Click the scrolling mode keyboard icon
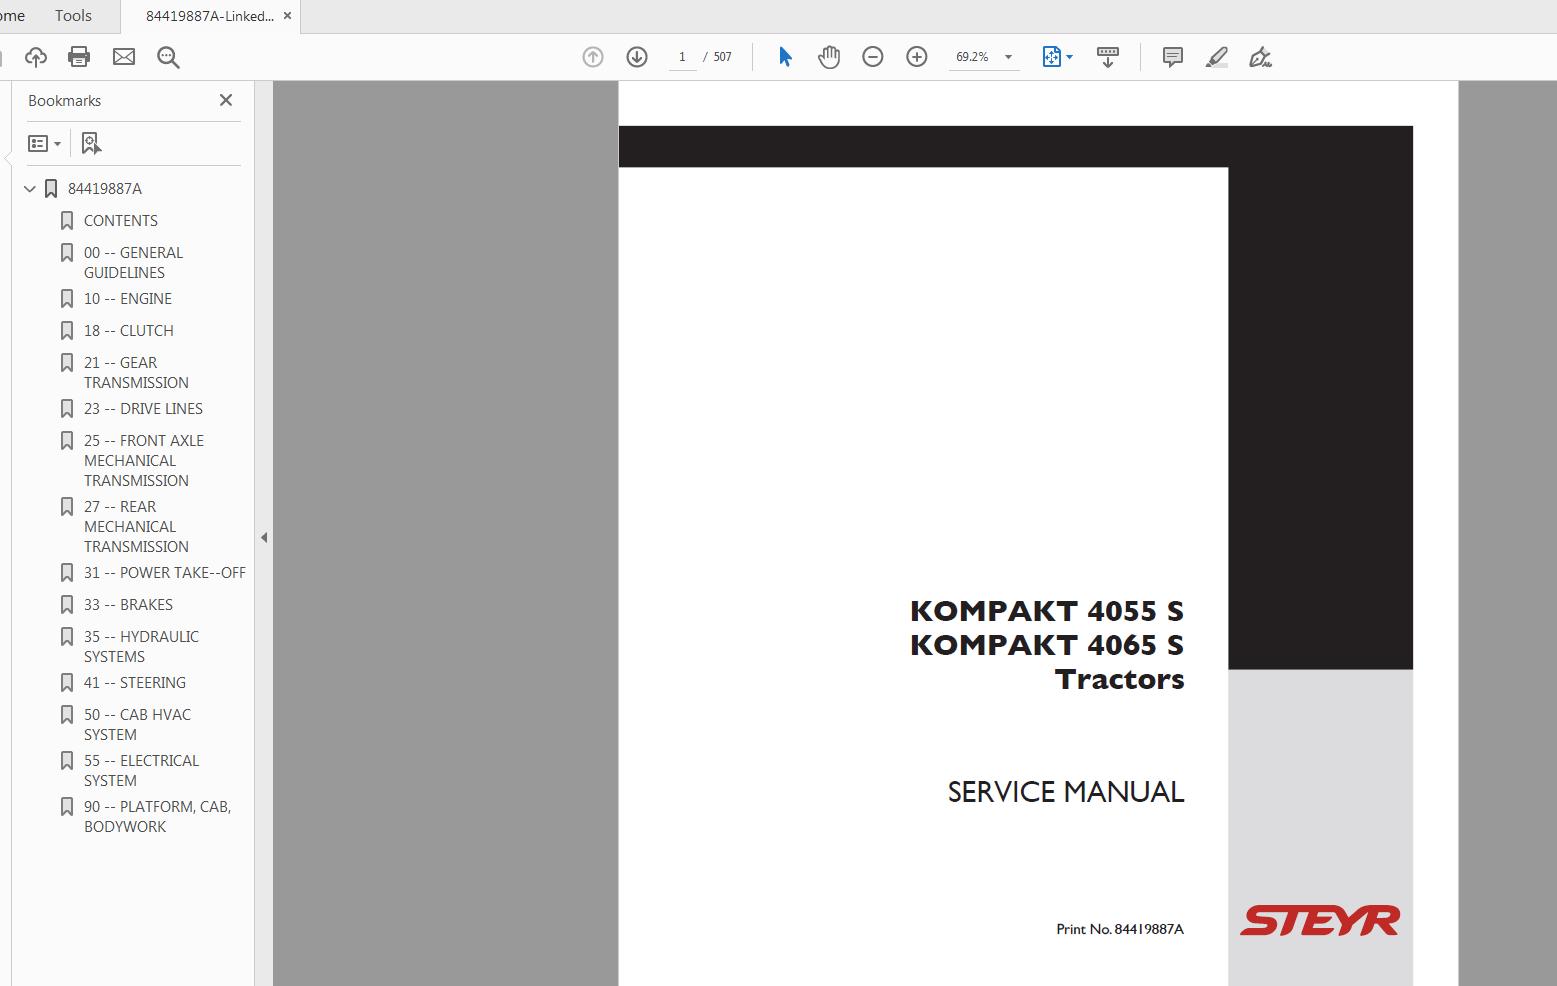 tap(1108, 57)
